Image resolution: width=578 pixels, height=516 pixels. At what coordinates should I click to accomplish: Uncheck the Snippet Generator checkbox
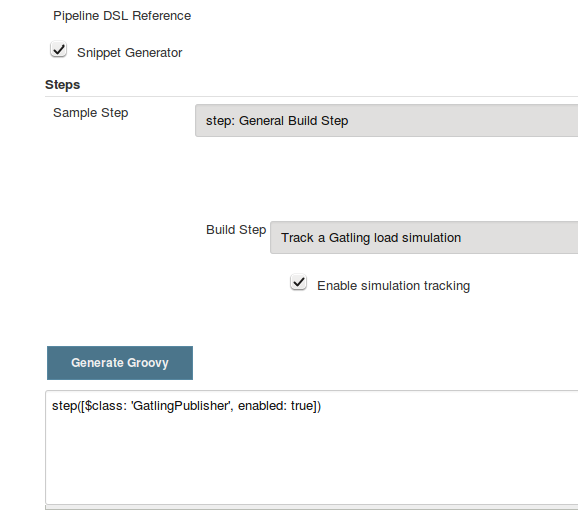coord(59,49)
